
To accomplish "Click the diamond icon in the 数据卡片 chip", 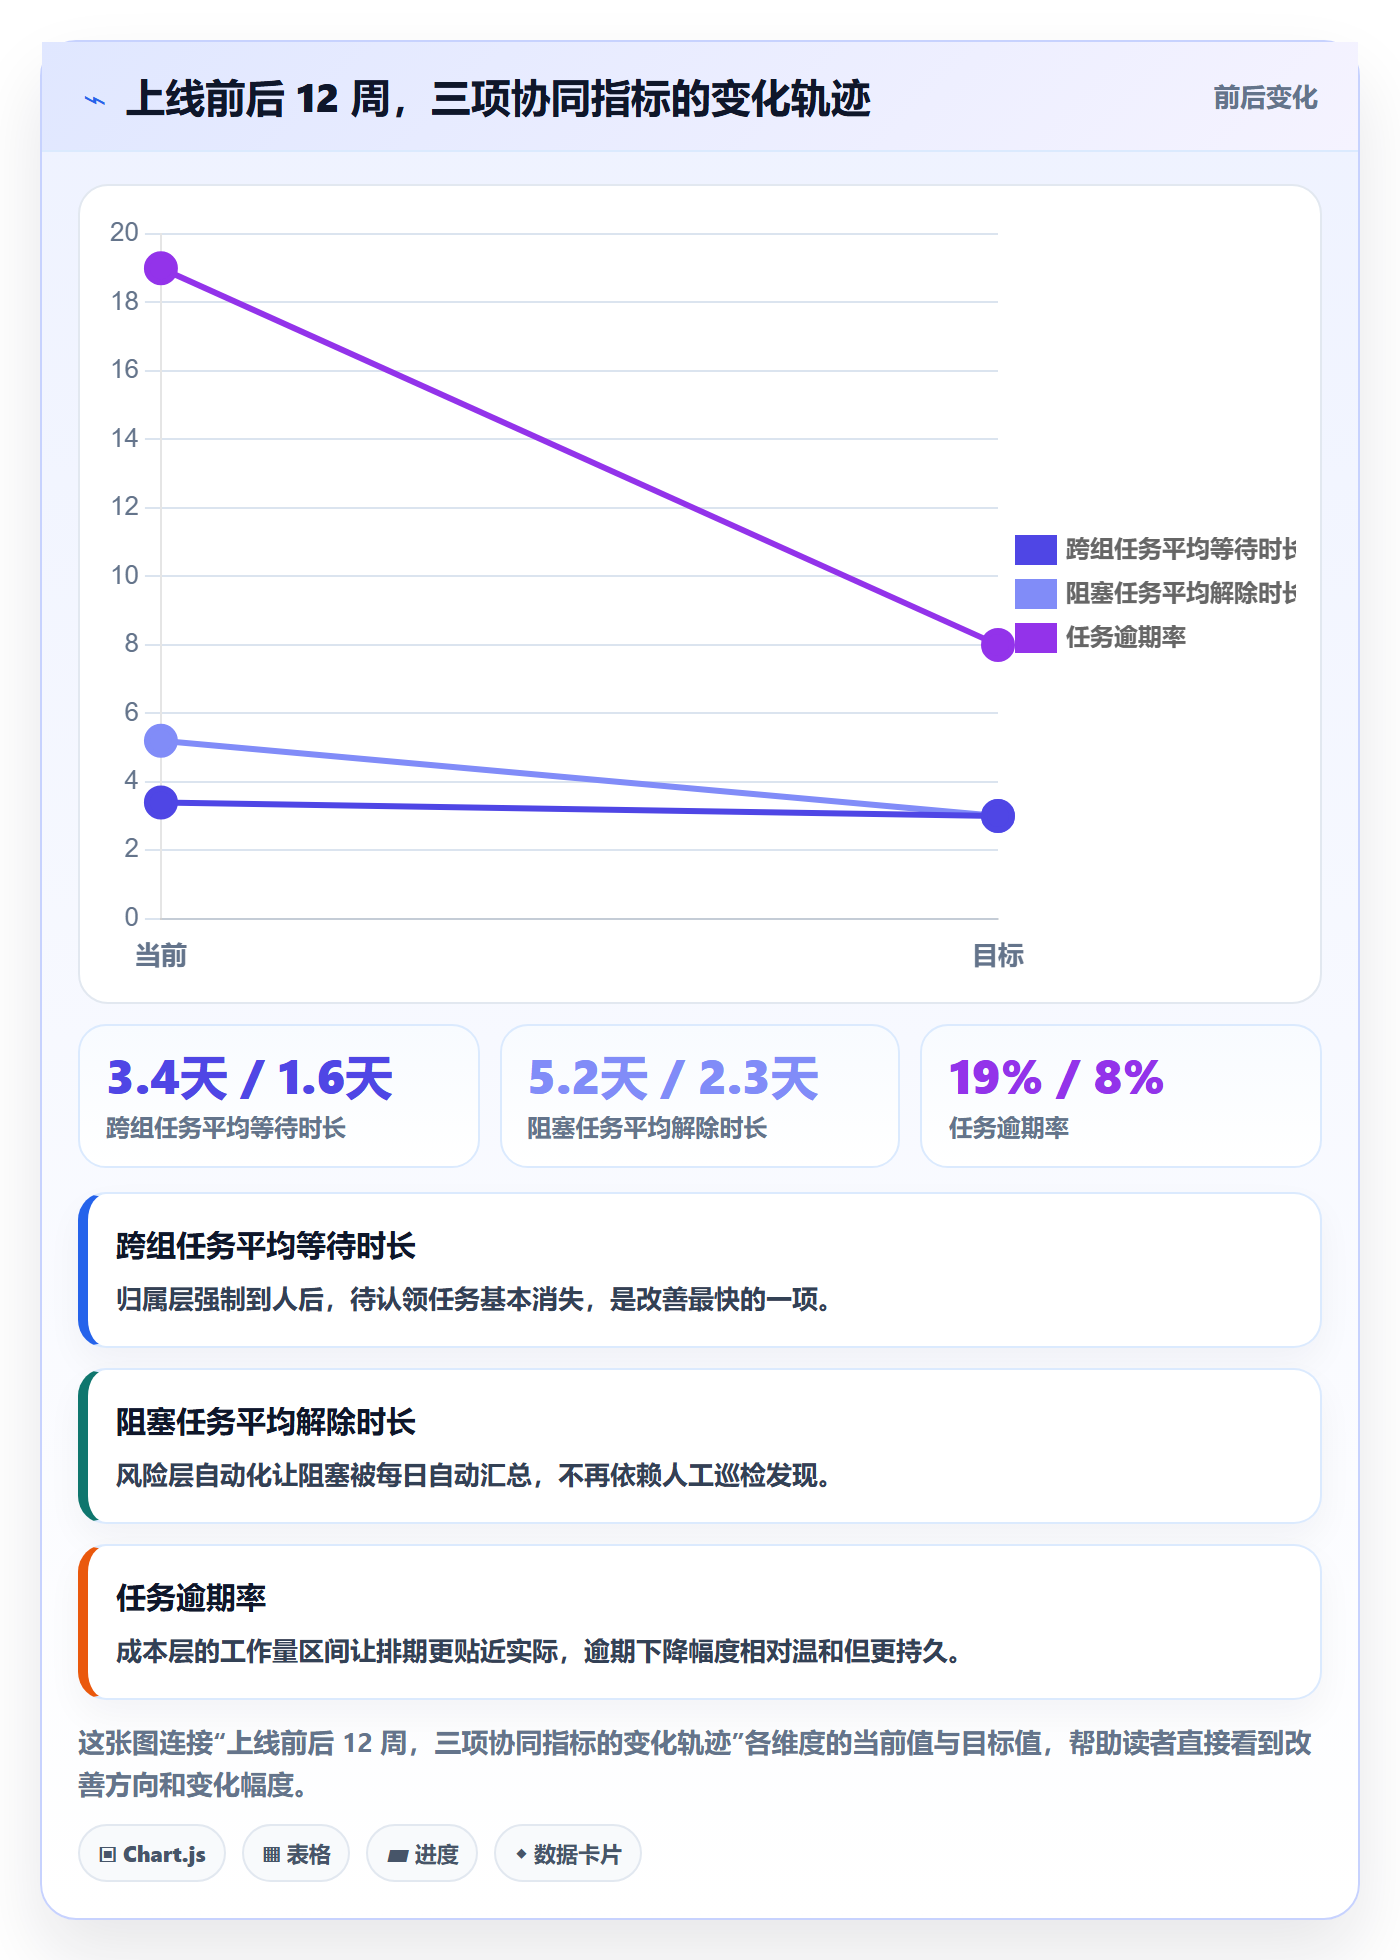I will [521, 1854].
